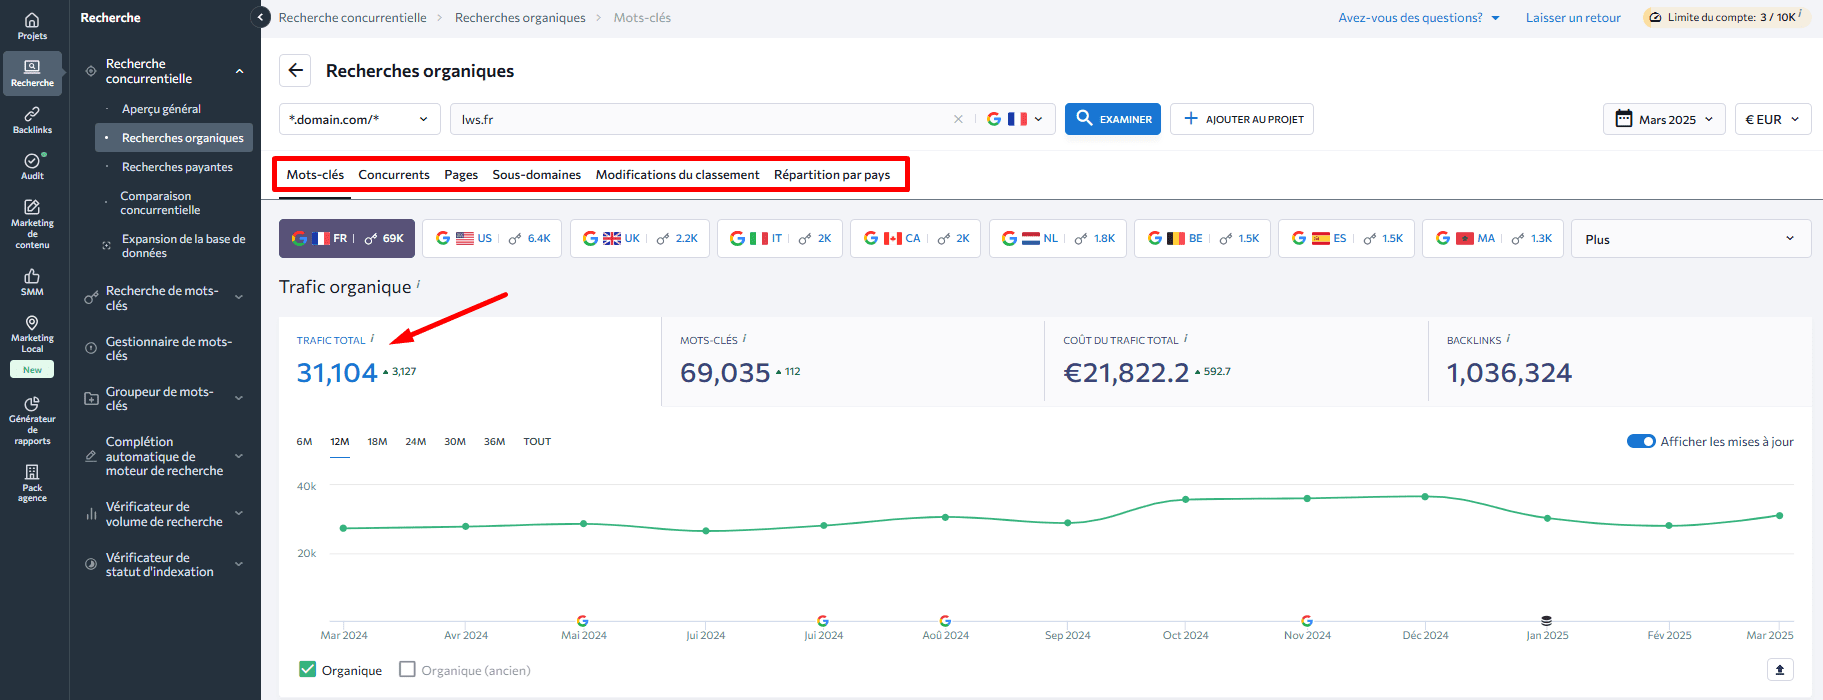Open the Plus databases dropdown

(1691, 238)
